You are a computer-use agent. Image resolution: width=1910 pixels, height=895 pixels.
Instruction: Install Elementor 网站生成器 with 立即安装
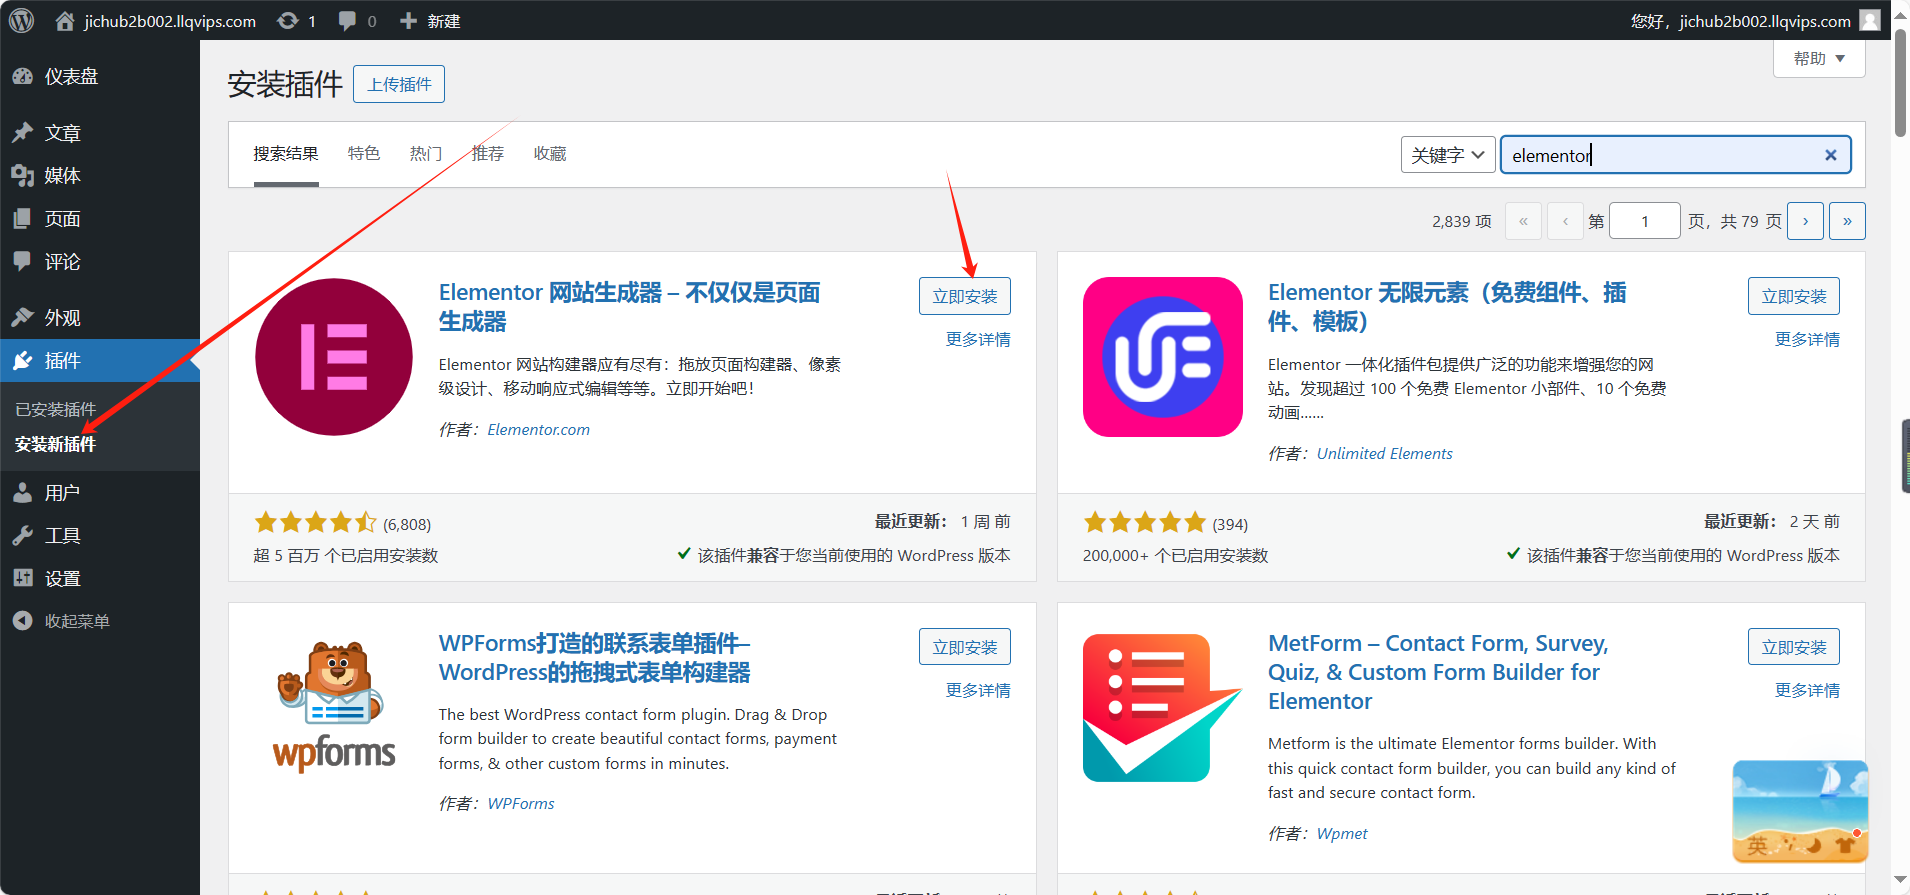965,296
